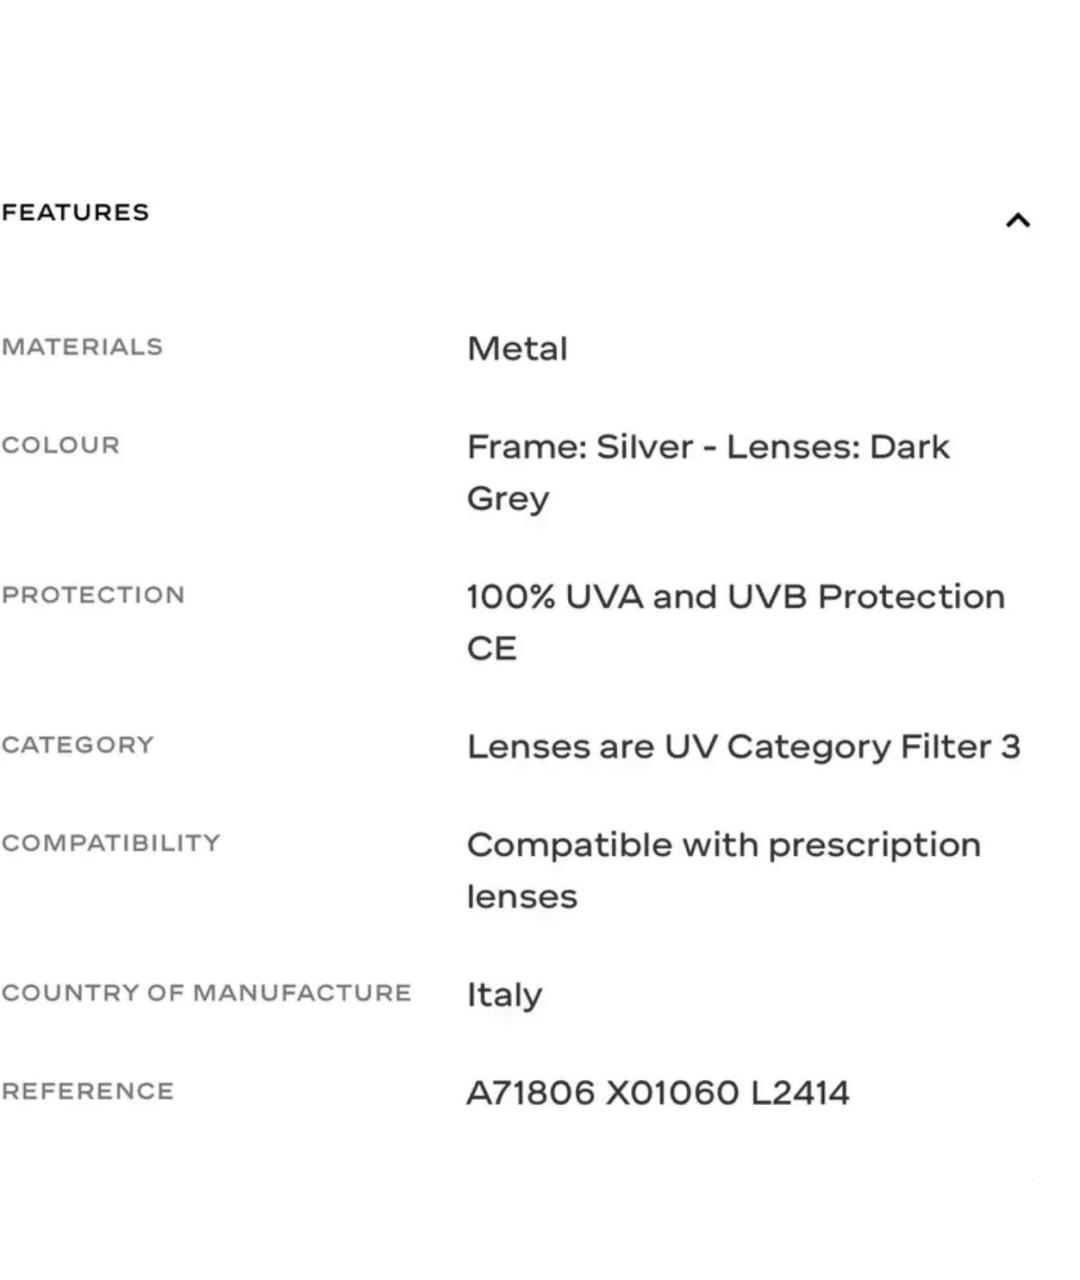This screenshot has width=1080, height=1280.
Task: Click Compatible with prescription text
Action: pyautogui.click(x=724, y=845)
